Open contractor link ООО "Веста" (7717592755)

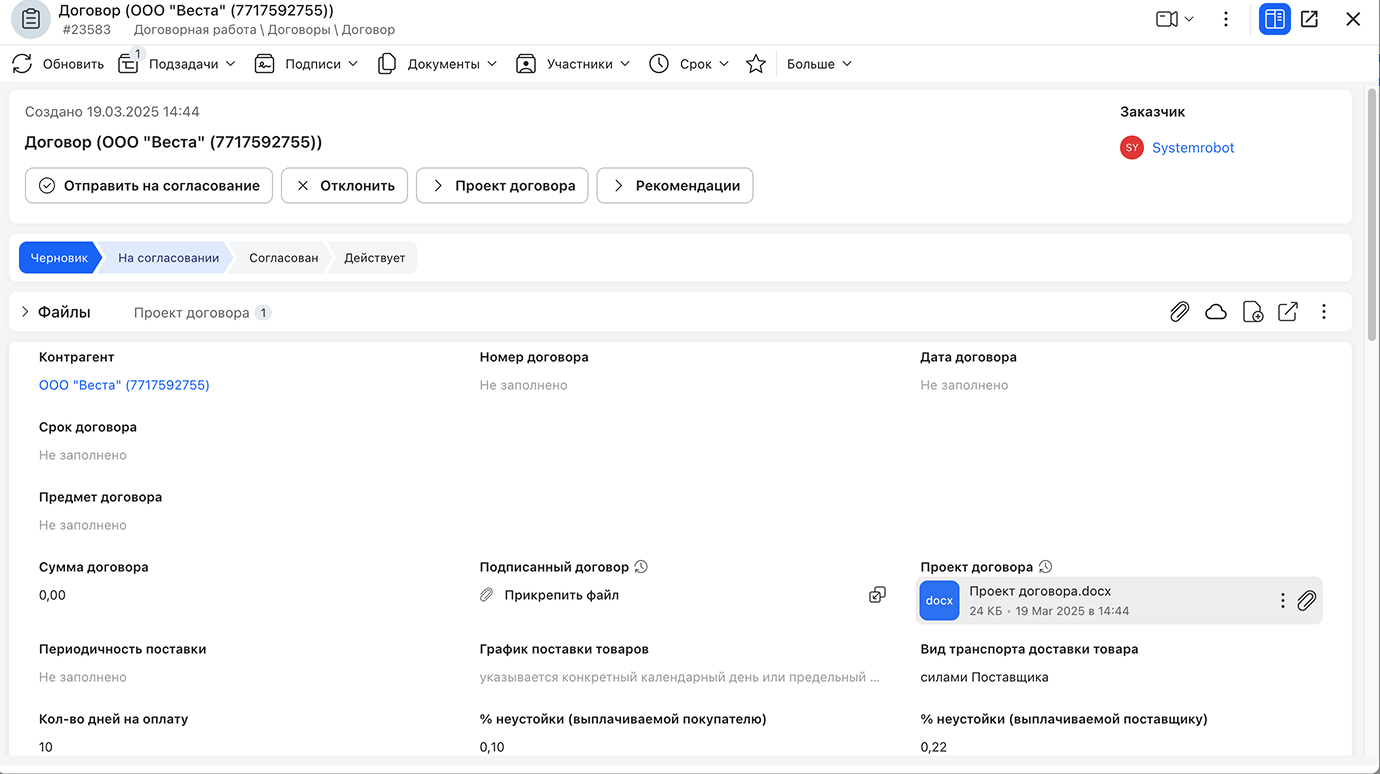coord(123,384)
